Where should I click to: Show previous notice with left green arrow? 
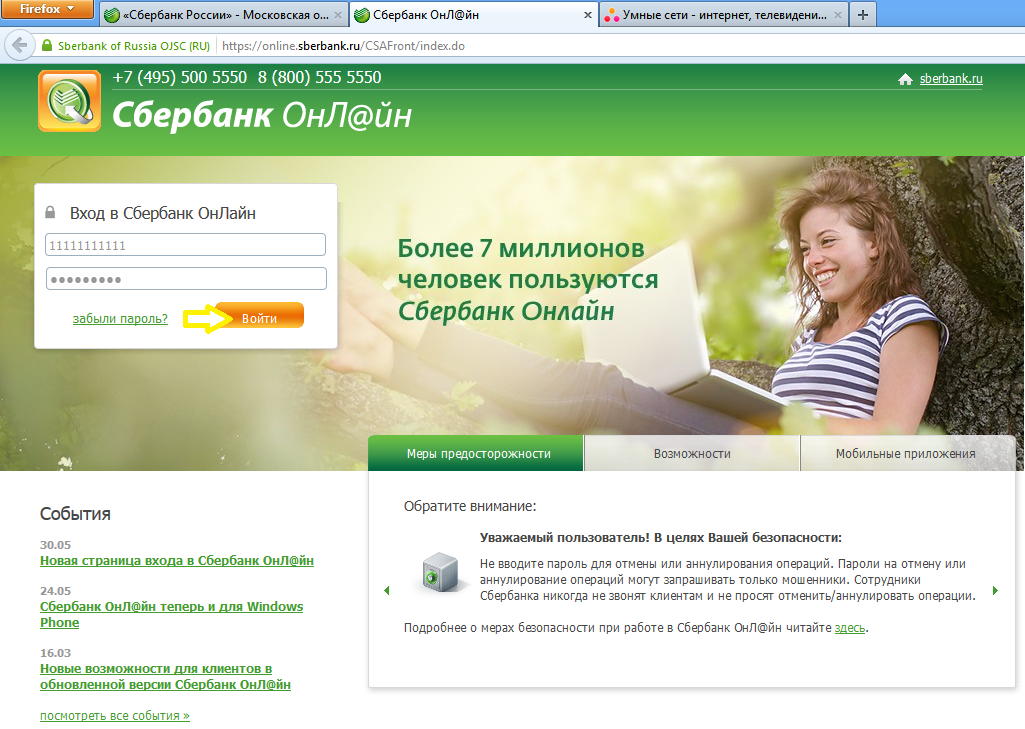[387, 591]
